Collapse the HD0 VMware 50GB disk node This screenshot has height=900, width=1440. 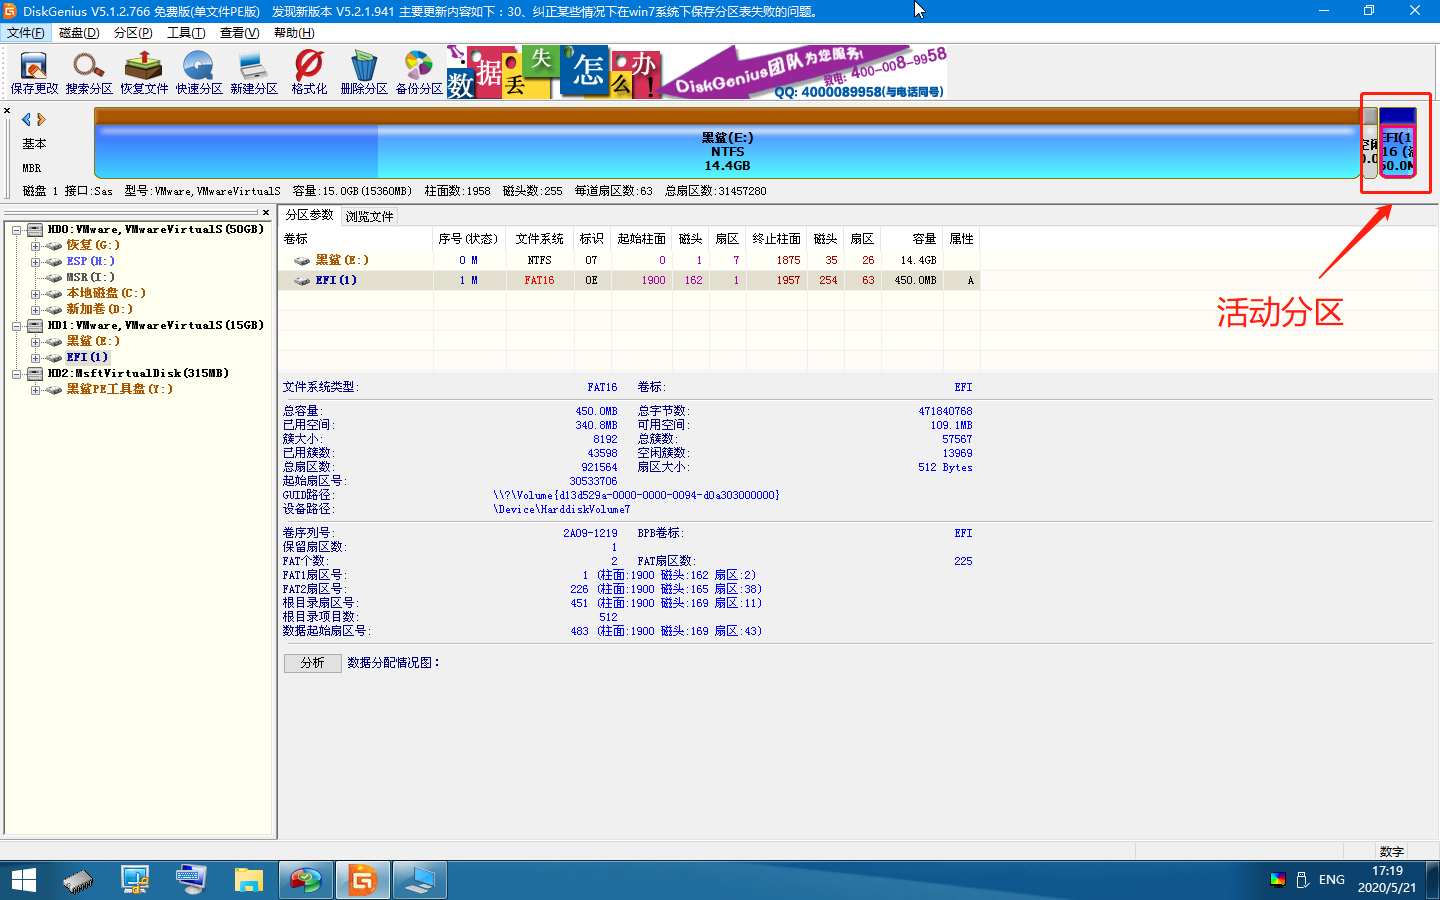[x=17, y=230]
